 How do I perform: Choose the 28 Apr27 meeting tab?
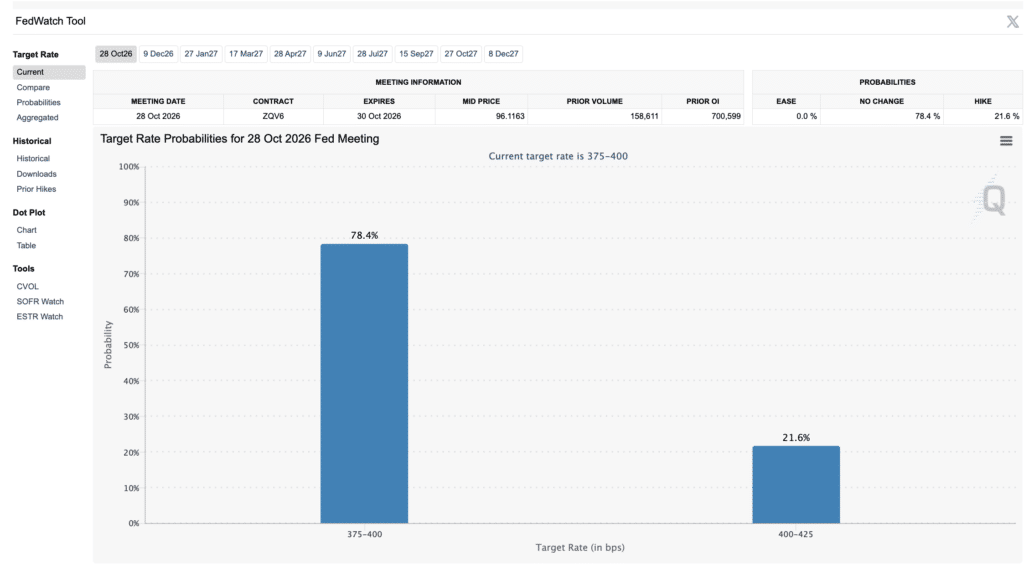click(x=290, y=54)
